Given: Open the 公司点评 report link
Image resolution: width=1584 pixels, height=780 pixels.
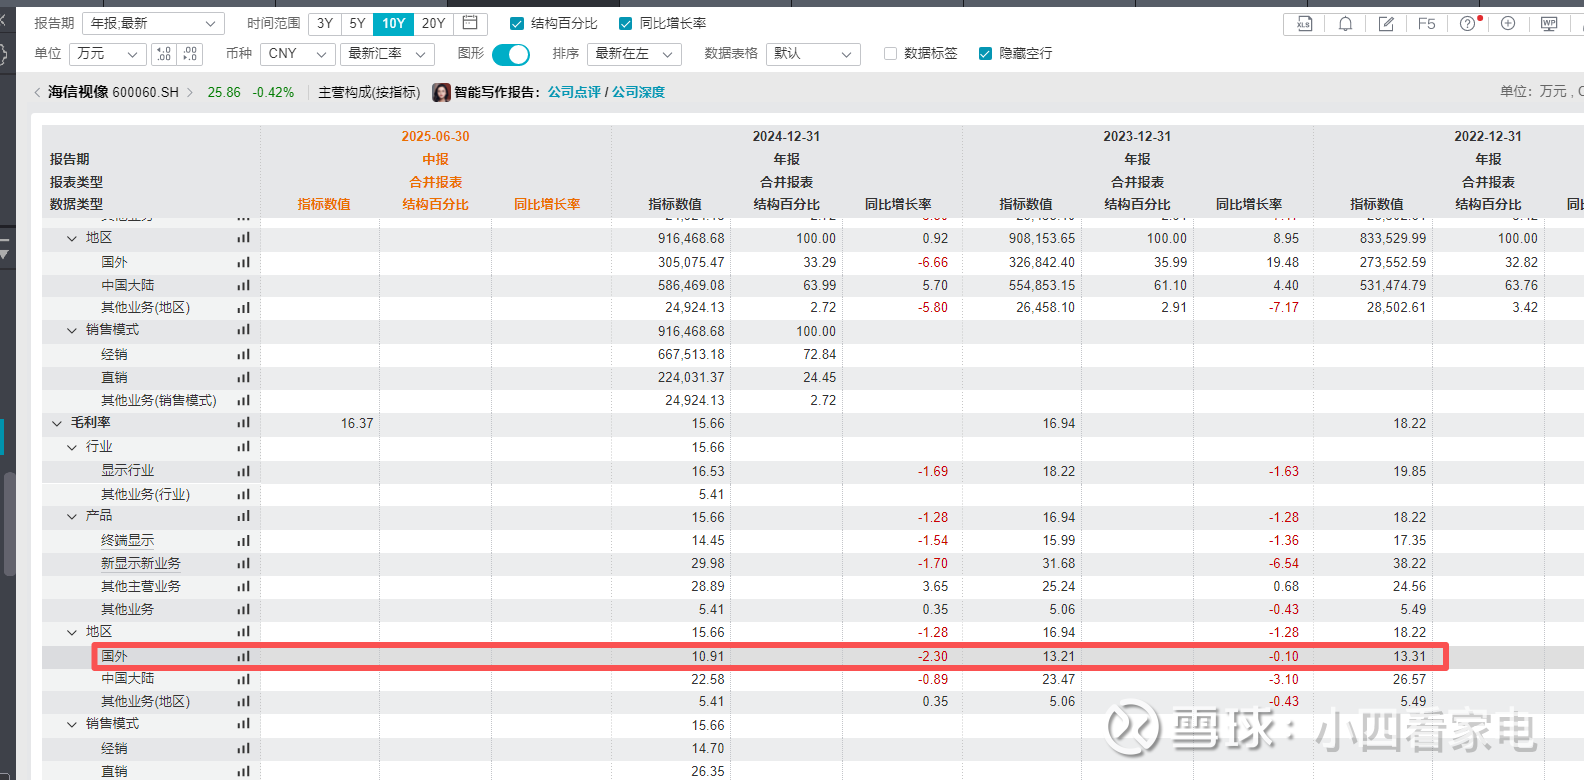Looking at the screenshot, I should click(x=574, y=92).
